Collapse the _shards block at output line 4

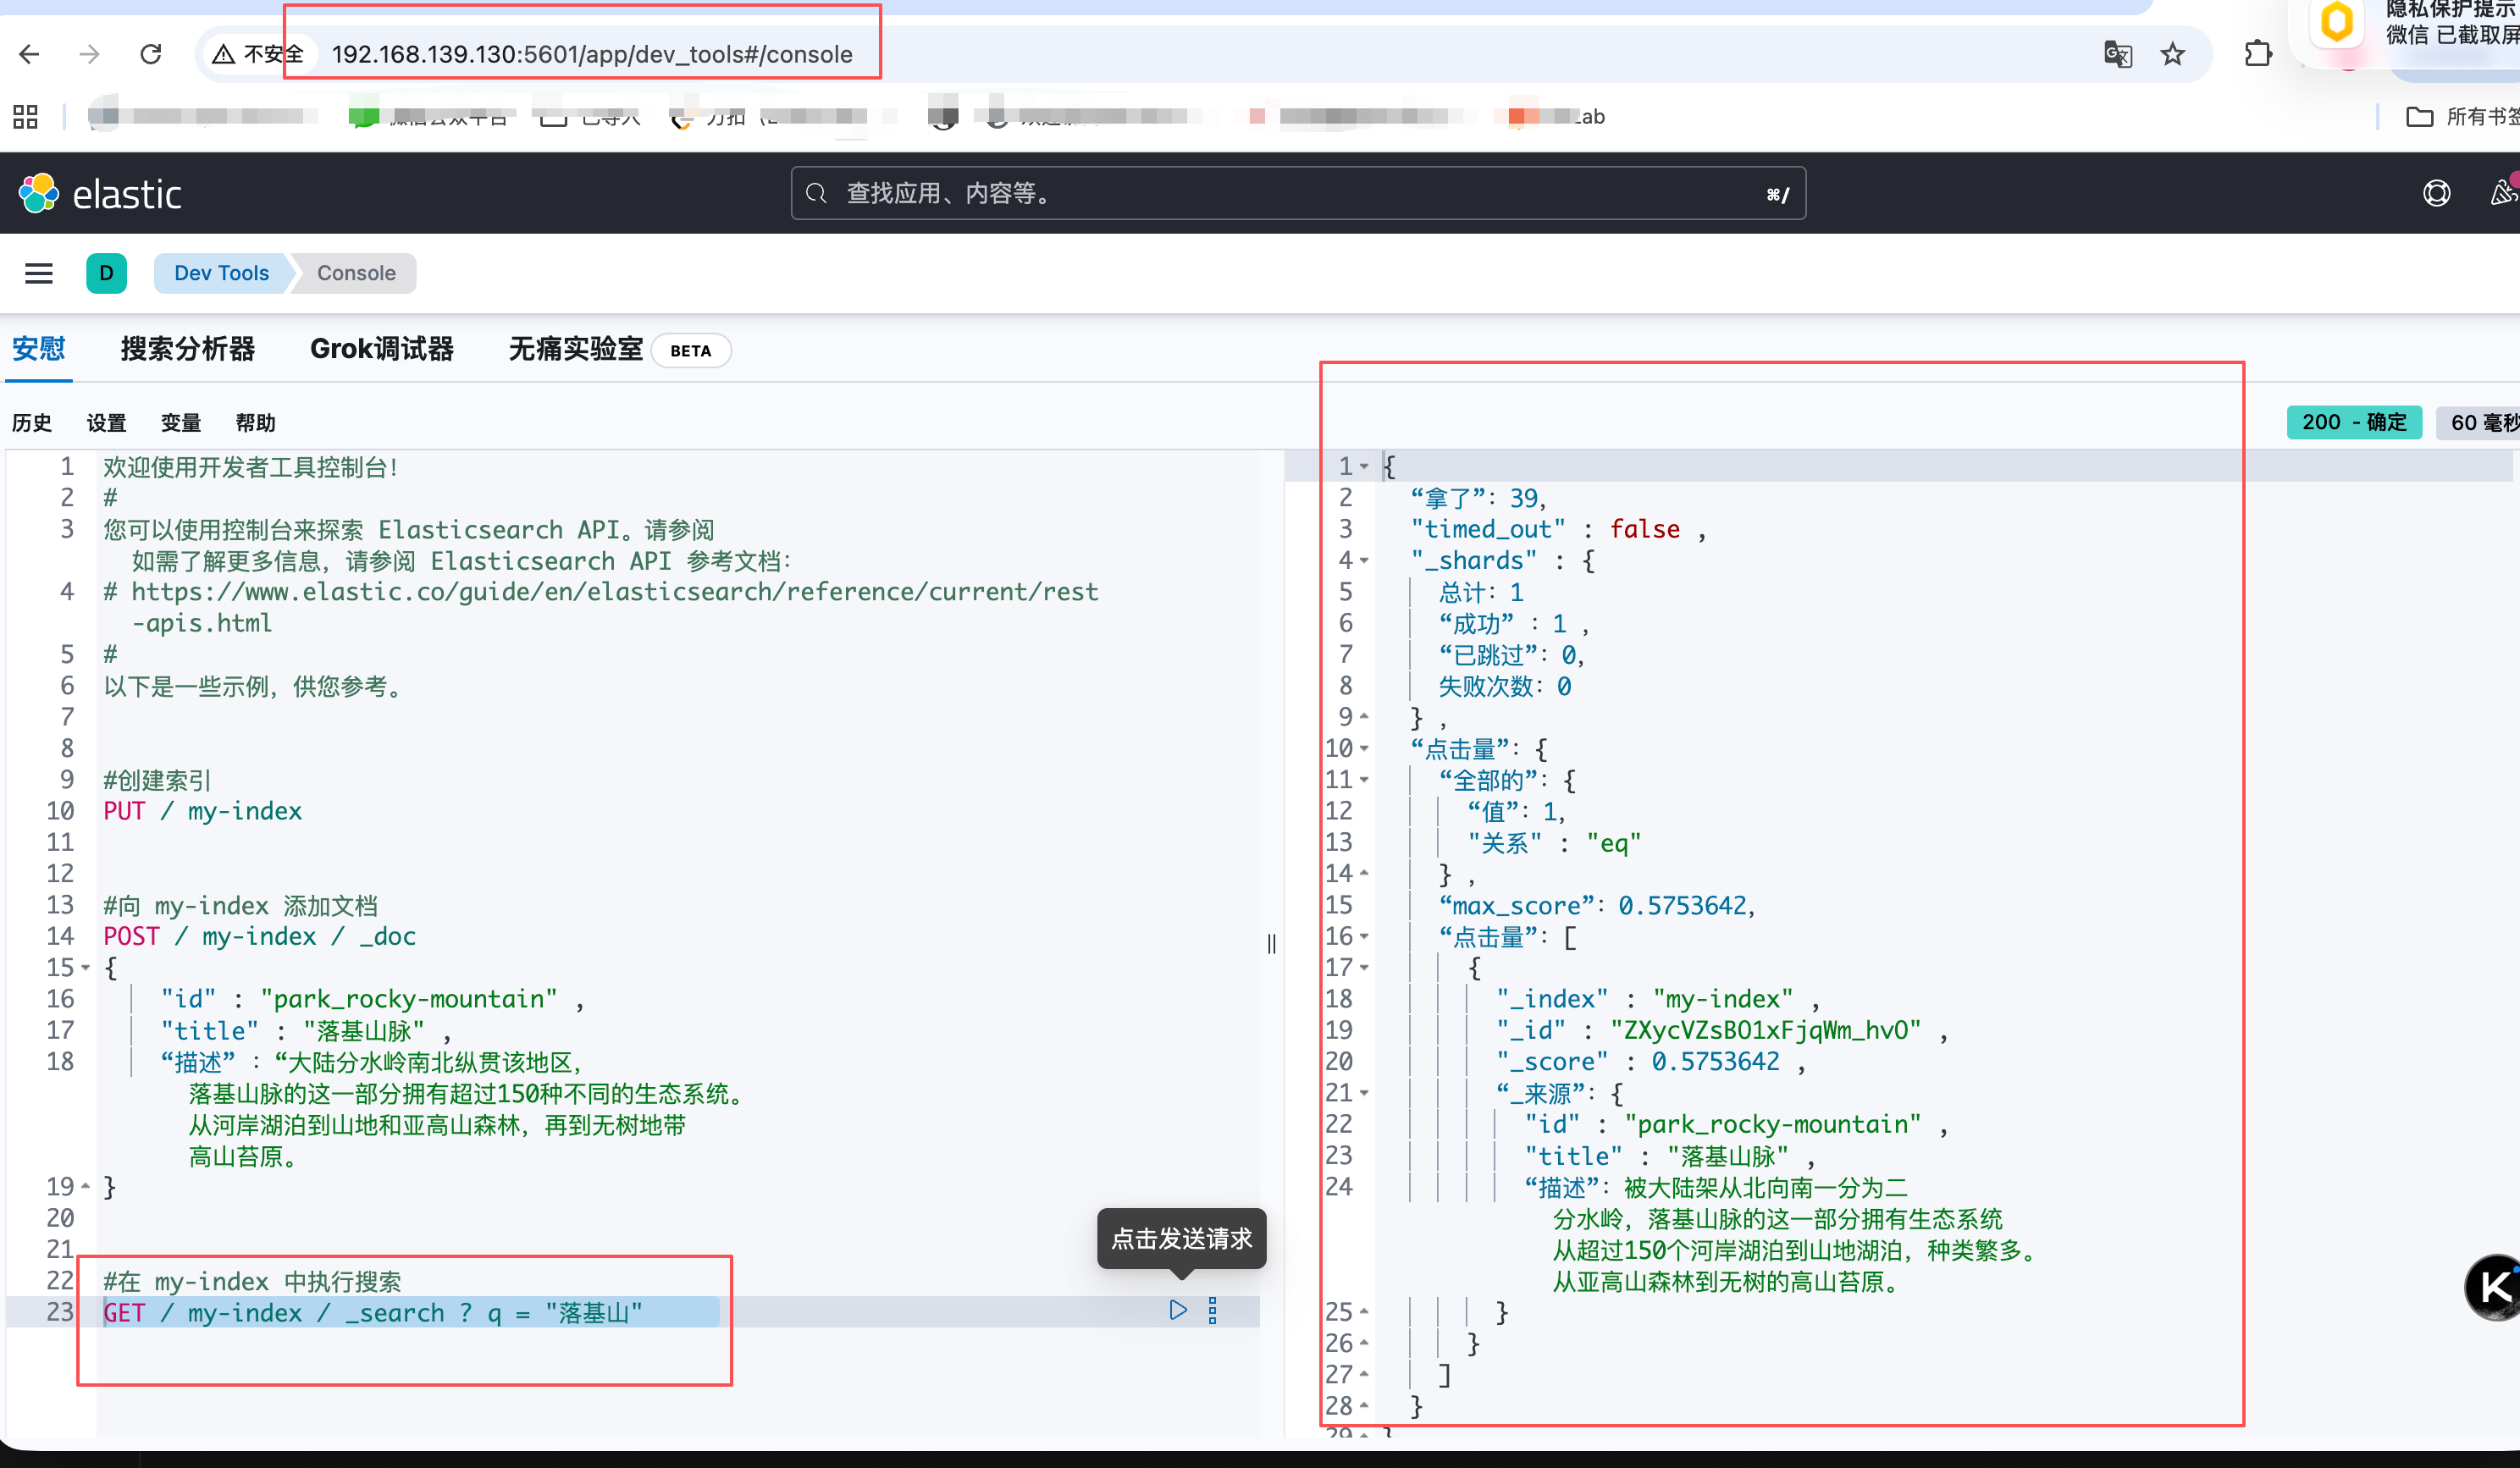click(x=1364, y=560)
